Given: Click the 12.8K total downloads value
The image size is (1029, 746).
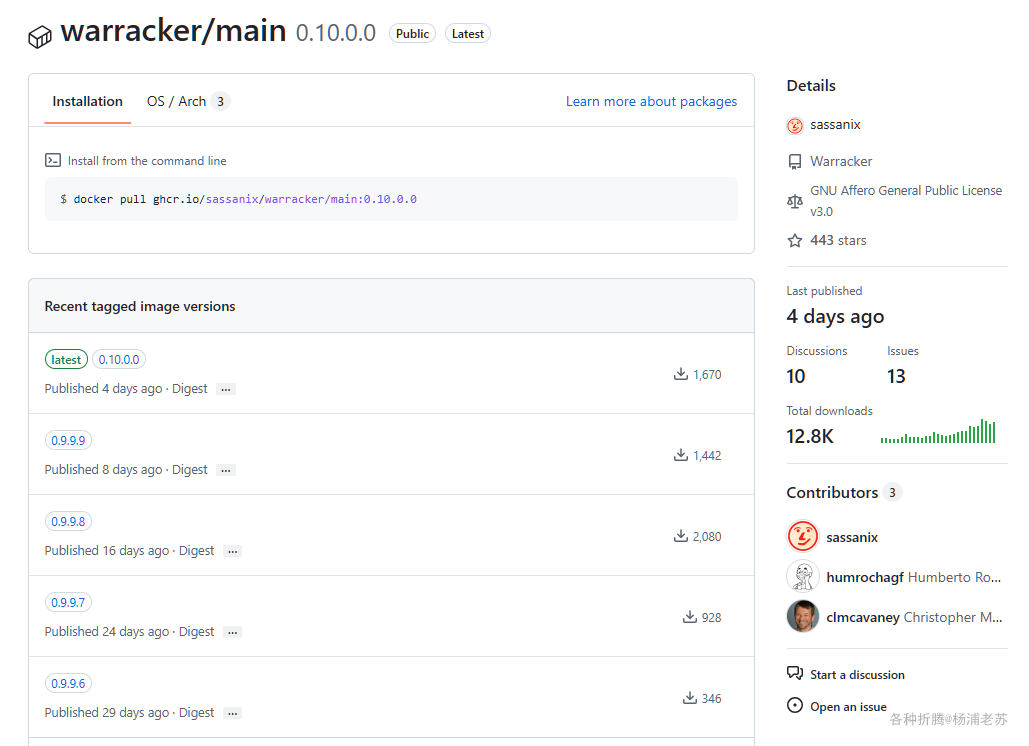Looking at the screenshot, I should (x=810, y=436).
